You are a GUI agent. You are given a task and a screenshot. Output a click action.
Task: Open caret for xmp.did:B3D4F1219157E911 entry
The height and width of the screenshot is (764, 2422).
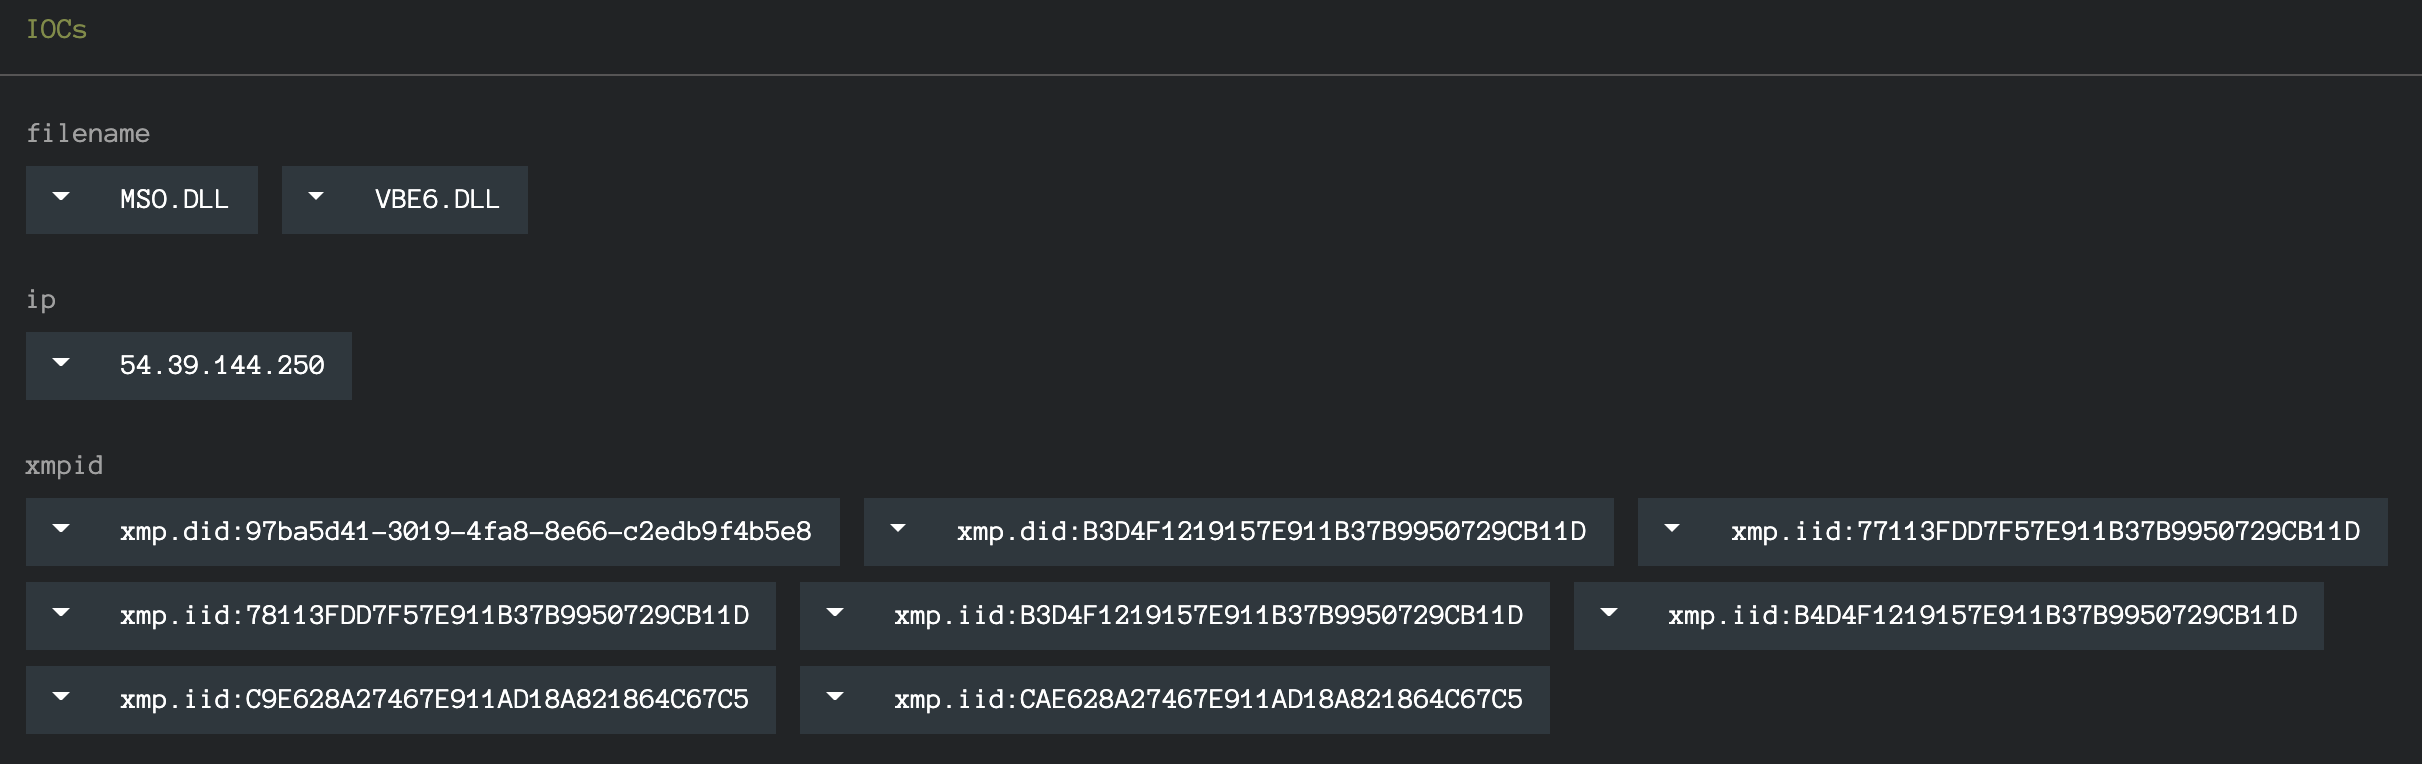pos(898,529)
